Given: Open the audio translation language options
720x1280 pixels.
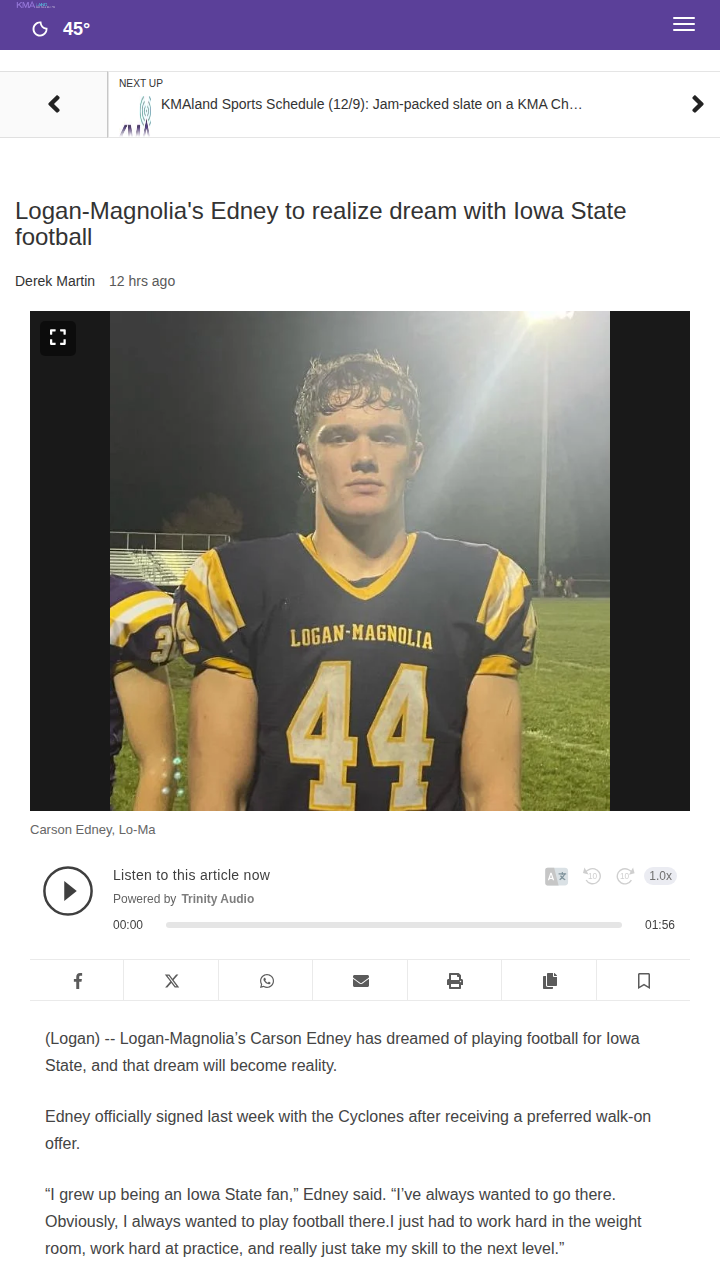Looking at the screenshot, I should (x=556, y=876).
